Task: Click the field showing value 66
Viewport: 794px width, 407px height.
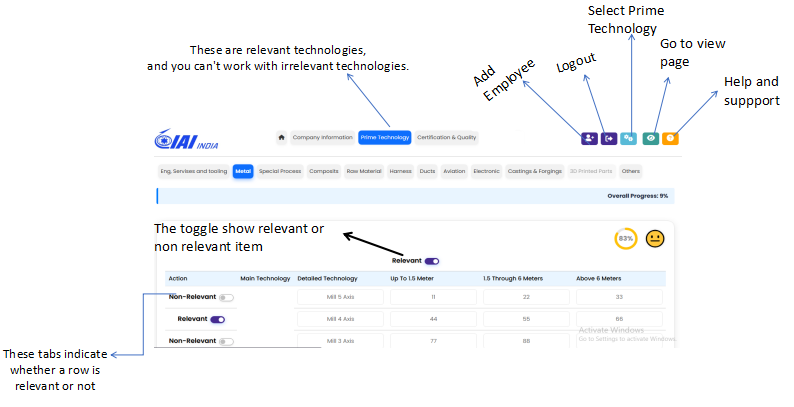Action: coord(619,319)
